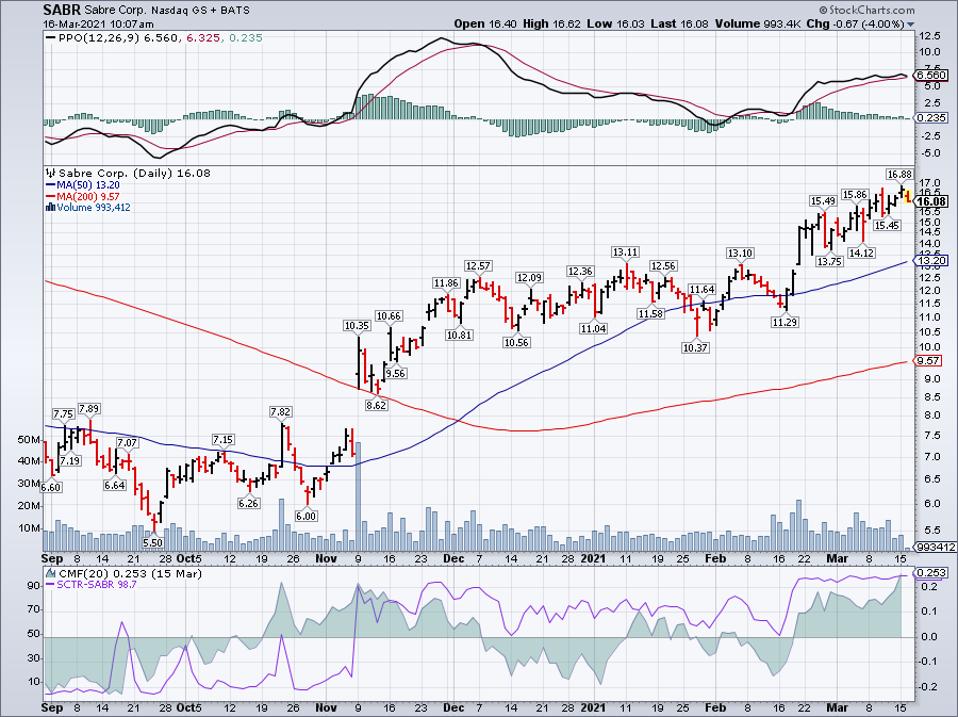Click the volume bars icon in the legend

point(51,208)
